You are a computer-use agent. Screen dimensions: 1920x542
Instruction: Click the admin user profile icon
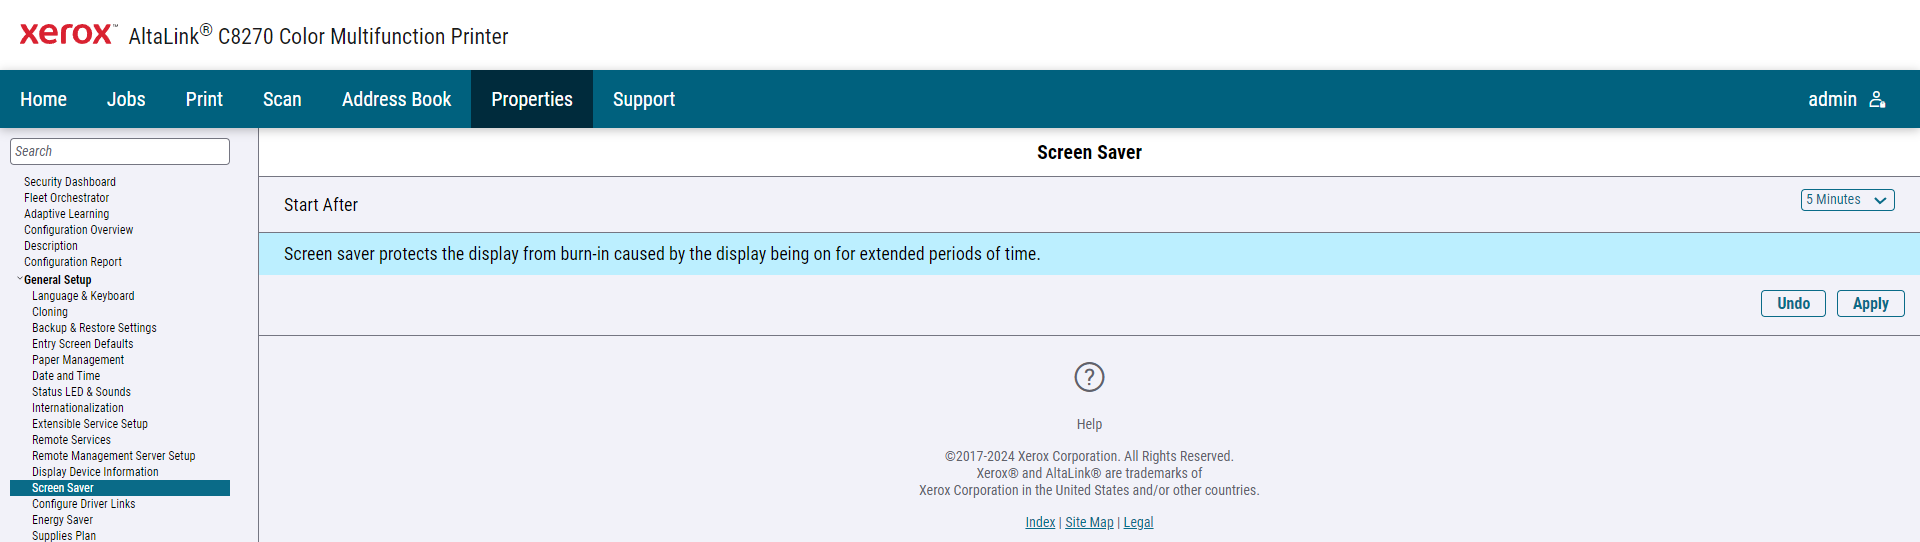click(1877, 99)
